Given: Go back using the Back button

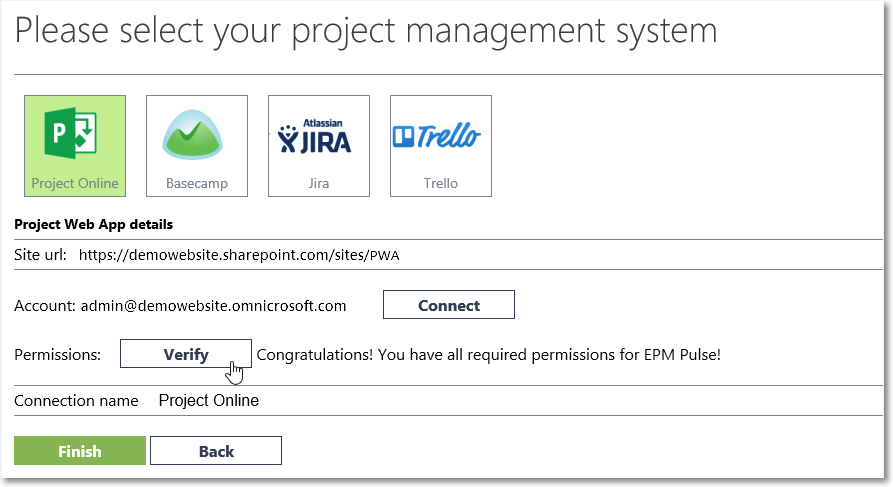Looking at the screenshot, I should tap(216, 451).
